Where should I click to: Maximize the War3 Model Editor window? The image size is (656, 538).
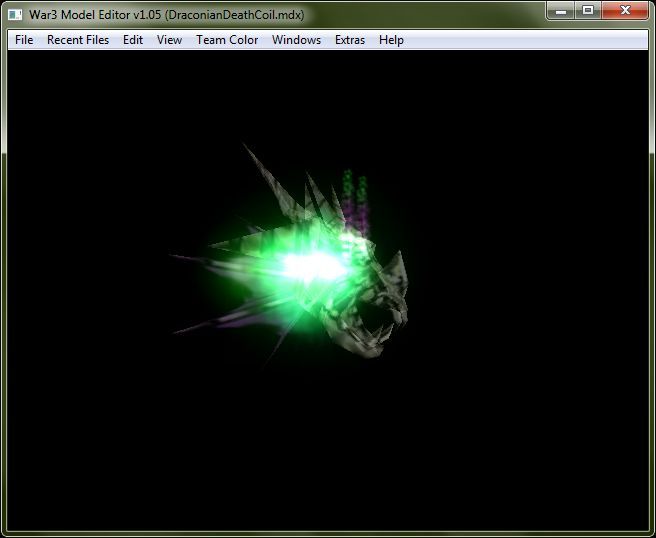[x=588, y=10]
